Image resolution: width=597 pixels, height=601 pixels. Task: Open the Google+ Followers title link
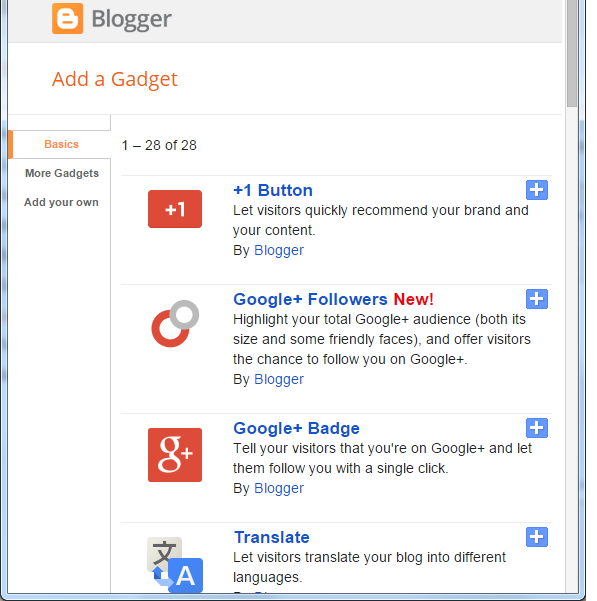(x=310, y=299)
